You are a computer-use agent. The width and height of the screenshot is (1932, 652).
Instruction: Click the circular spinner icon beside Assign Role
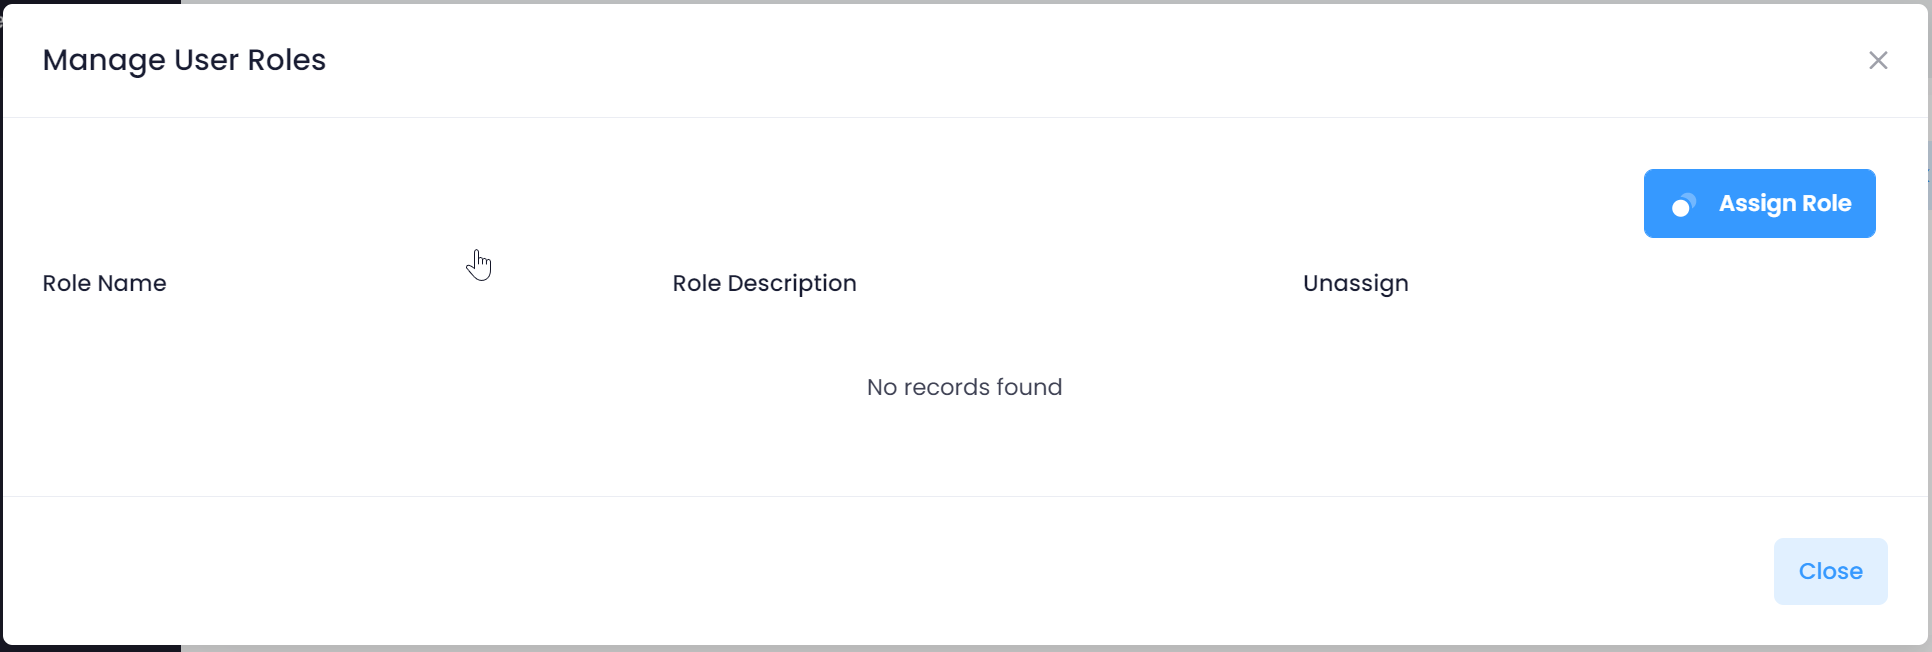(1684, 205)
